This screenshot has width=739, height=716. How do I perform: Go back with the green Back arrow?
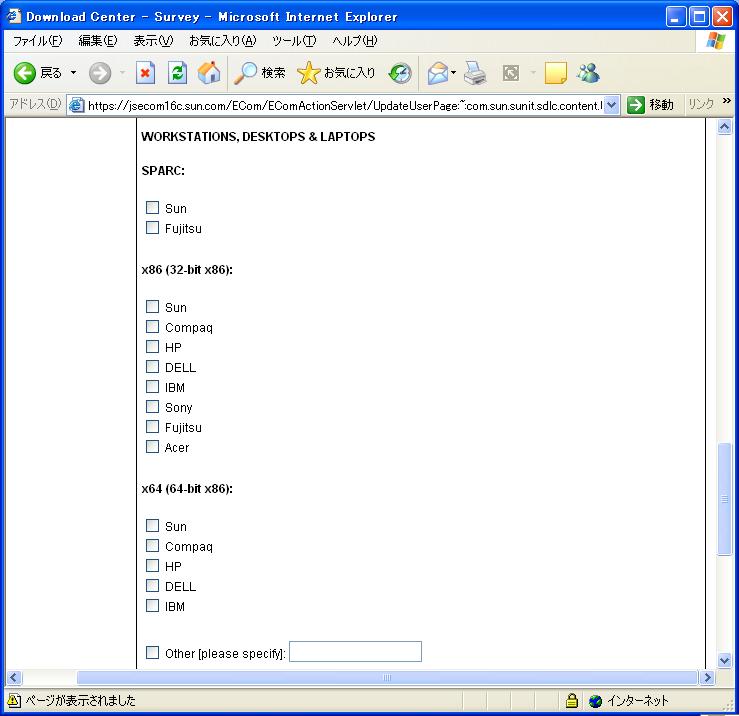point(25,73)
